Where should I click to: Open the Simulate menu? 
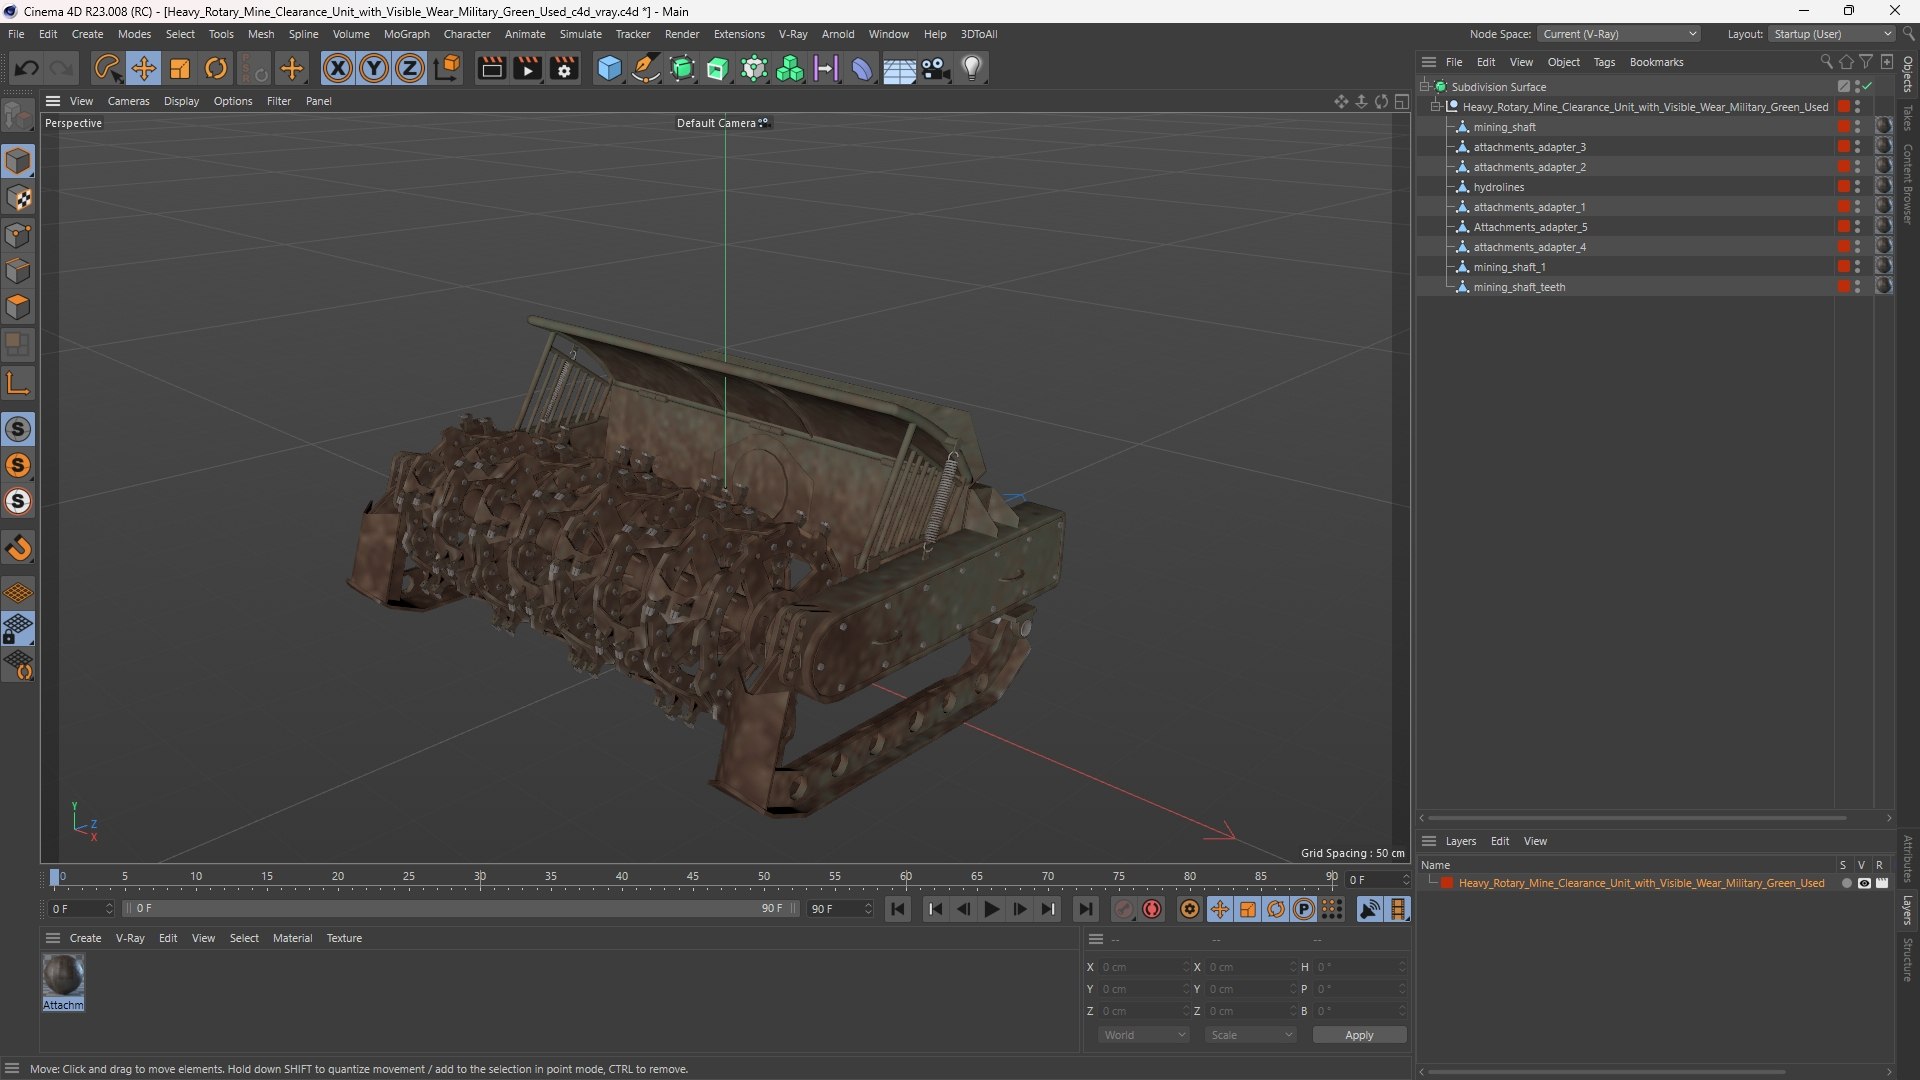580,34
